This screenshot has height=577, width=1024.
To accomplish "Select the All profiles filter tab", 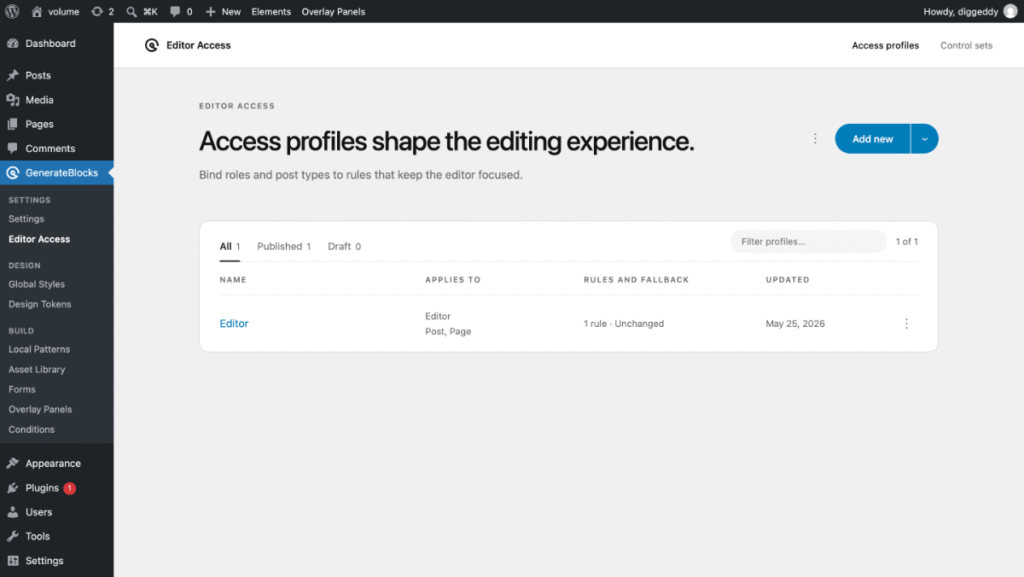I will (230, 246).
